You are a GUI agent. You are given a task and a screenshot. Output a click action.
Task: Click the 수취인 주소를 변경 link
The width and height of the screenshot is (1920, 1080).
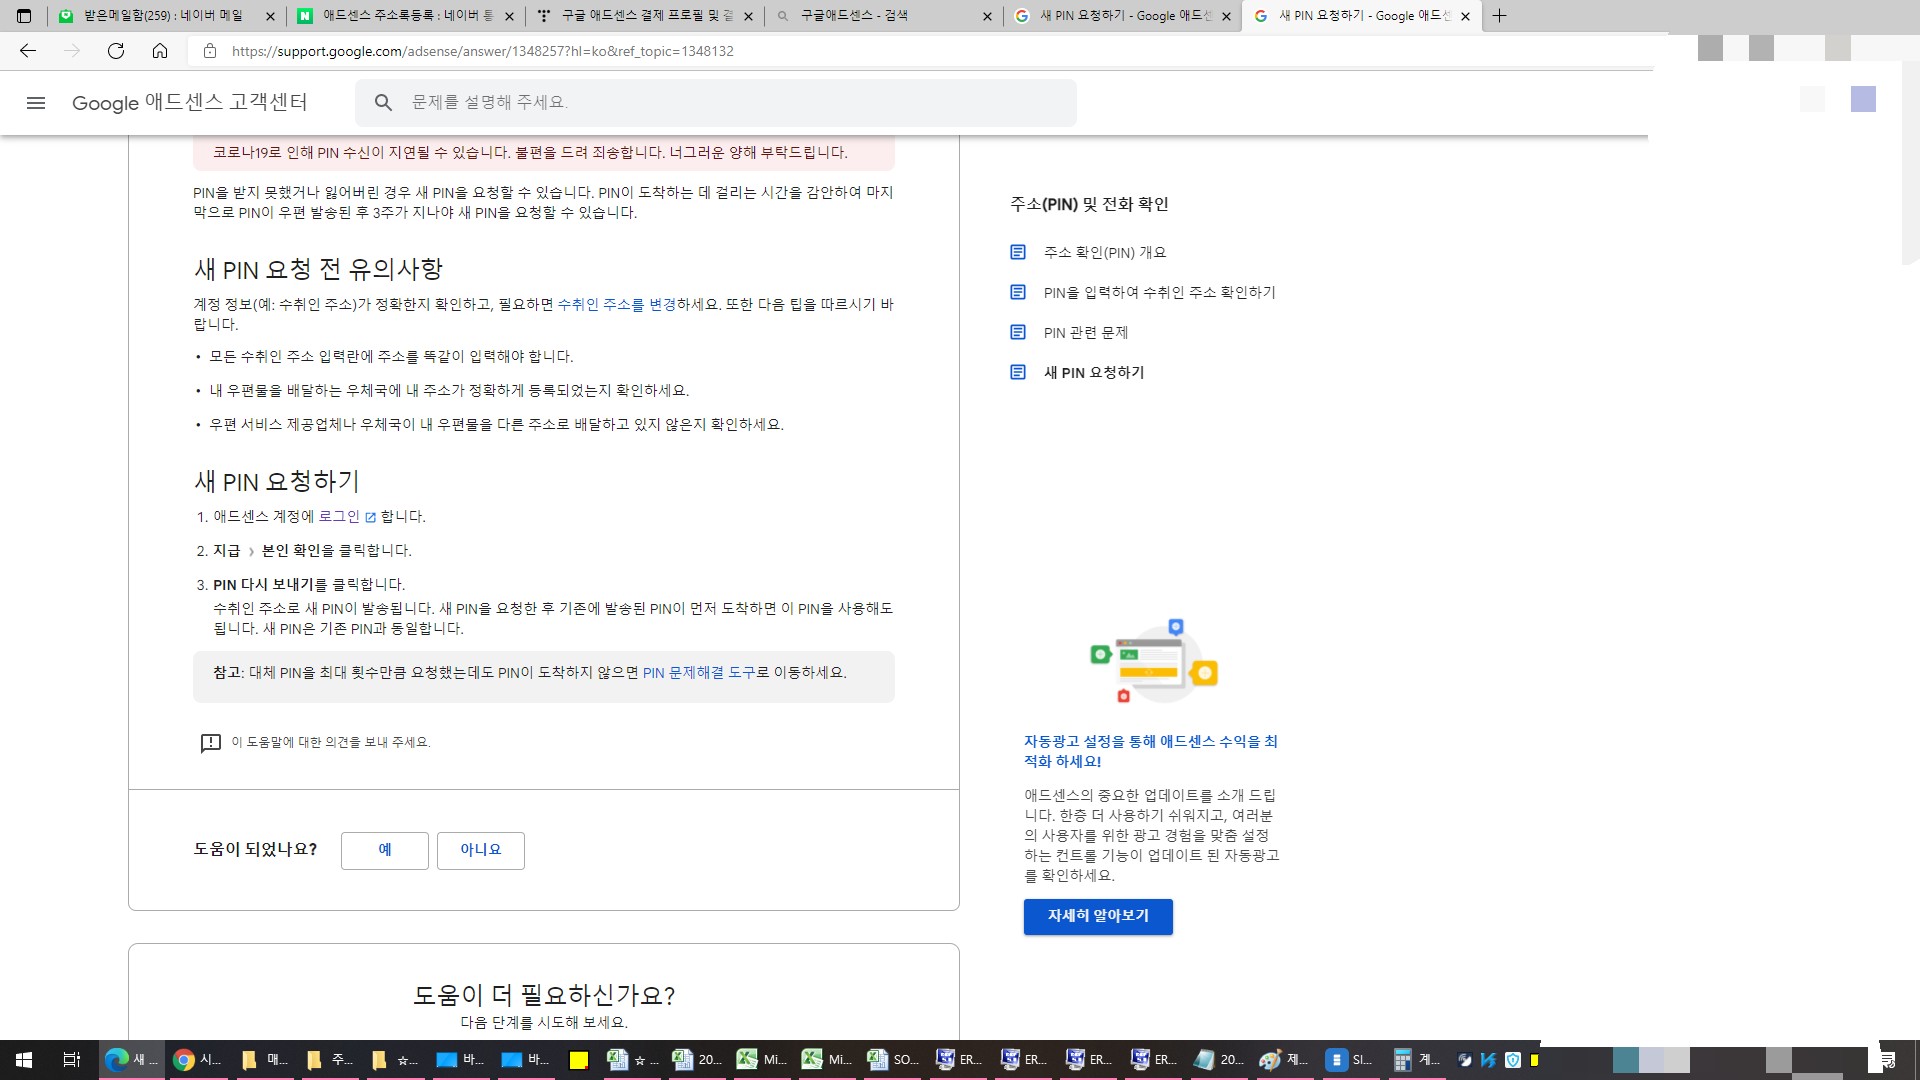pyautogui.click(x=617, y=304)
